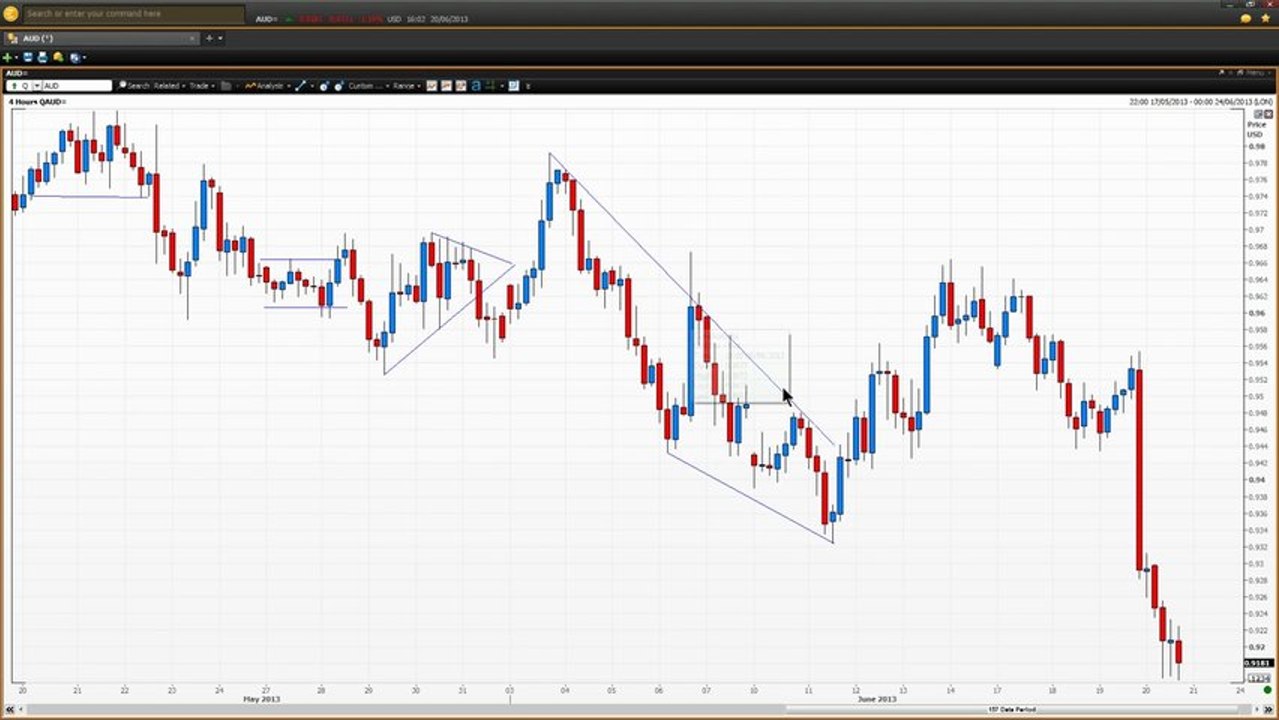Click the green status dot at bottom right

click(x=1267, y=691)
